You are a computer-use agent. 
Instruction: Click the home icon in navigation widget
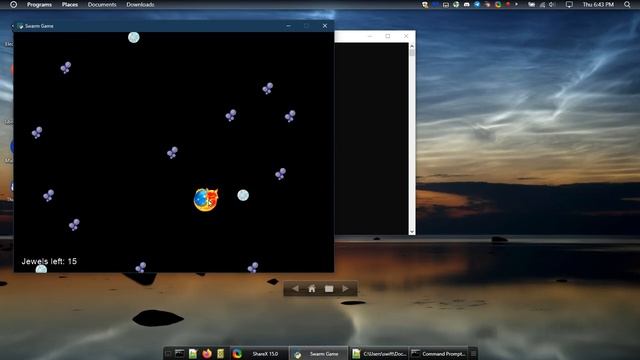[312, 289]
